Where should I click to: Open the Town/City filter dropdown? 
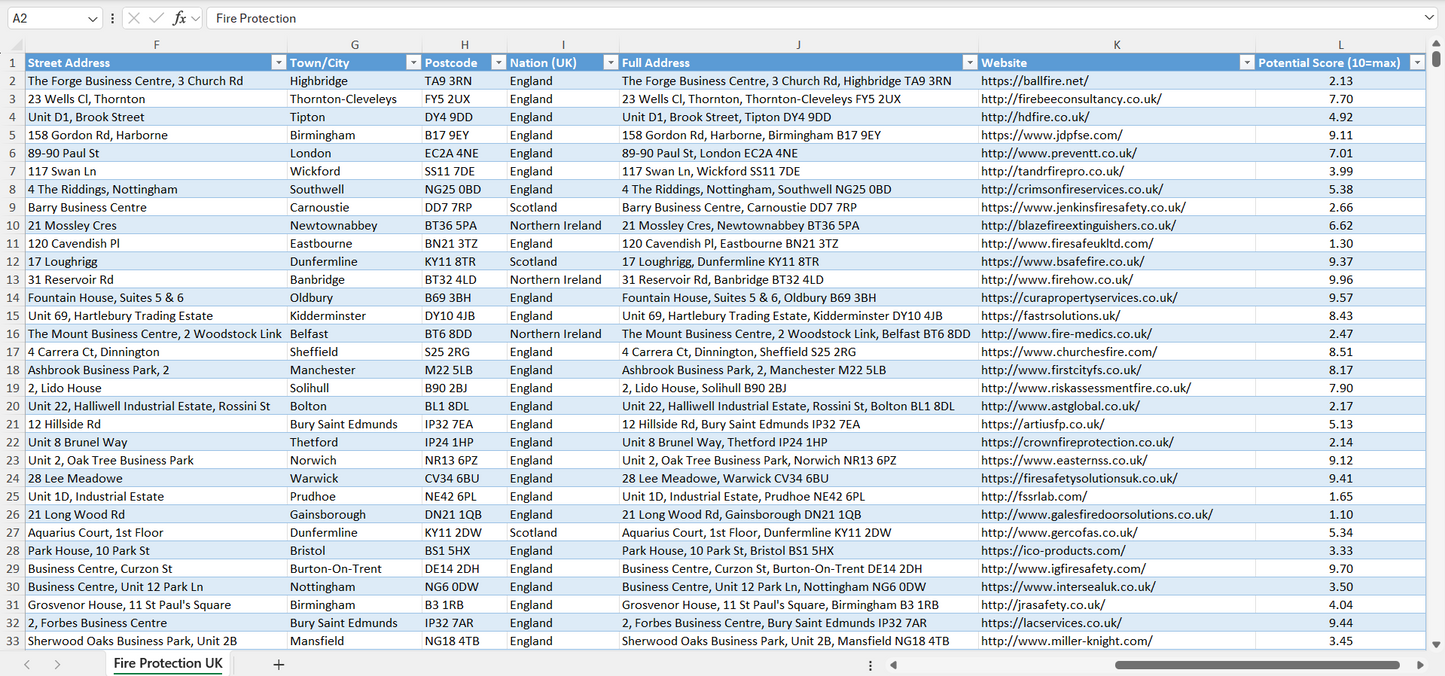(413, 62)
